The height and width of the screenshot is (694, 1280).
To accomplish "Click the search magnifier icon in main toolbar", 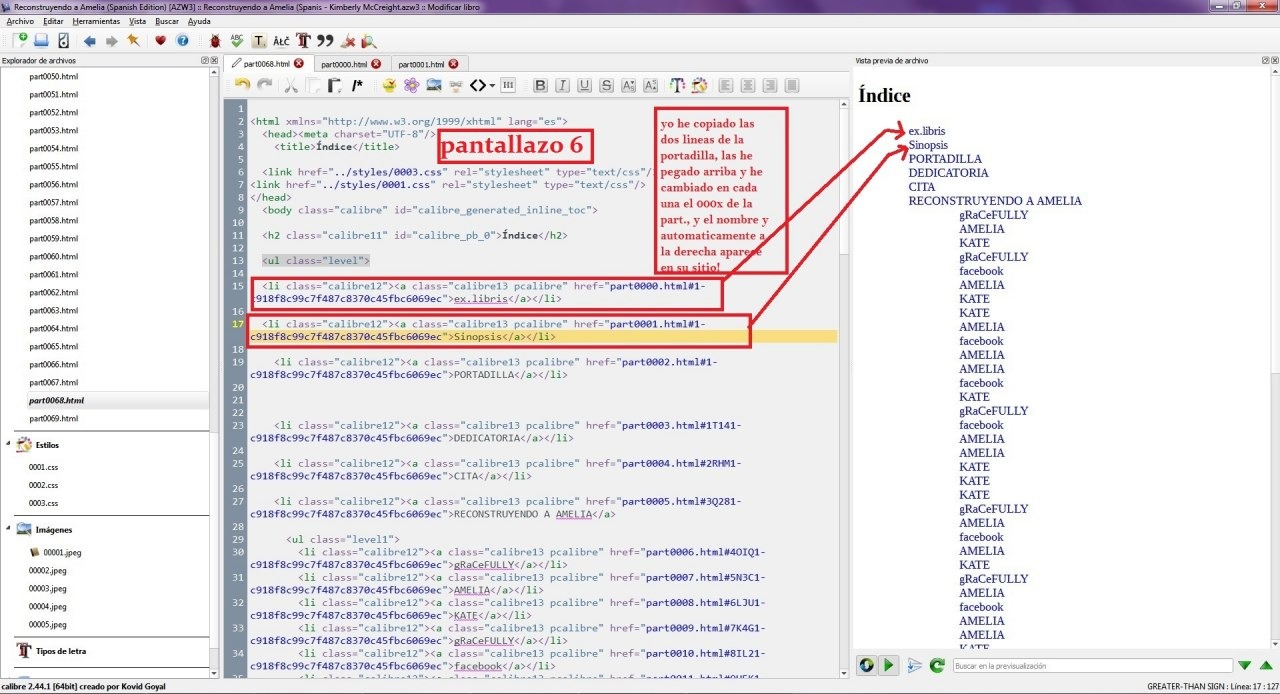I will tap(369, 41).
